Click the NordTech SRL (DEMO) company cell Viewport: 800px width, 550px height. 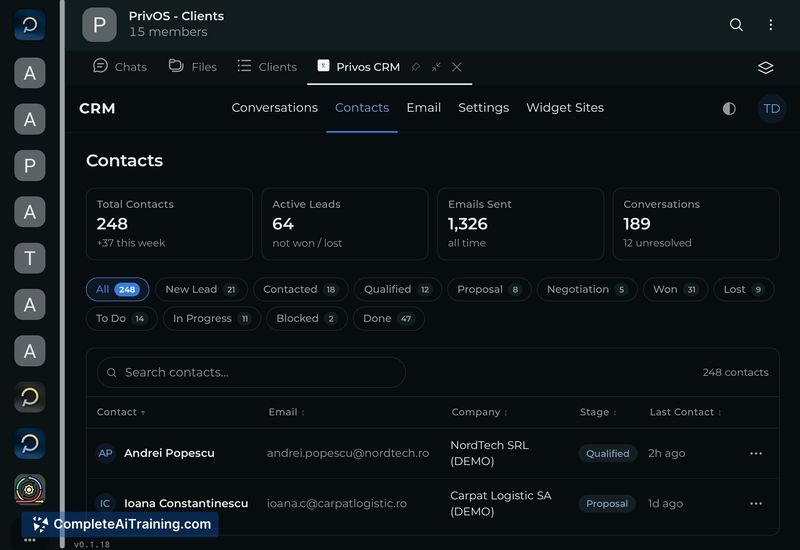[x=489, y=453]
